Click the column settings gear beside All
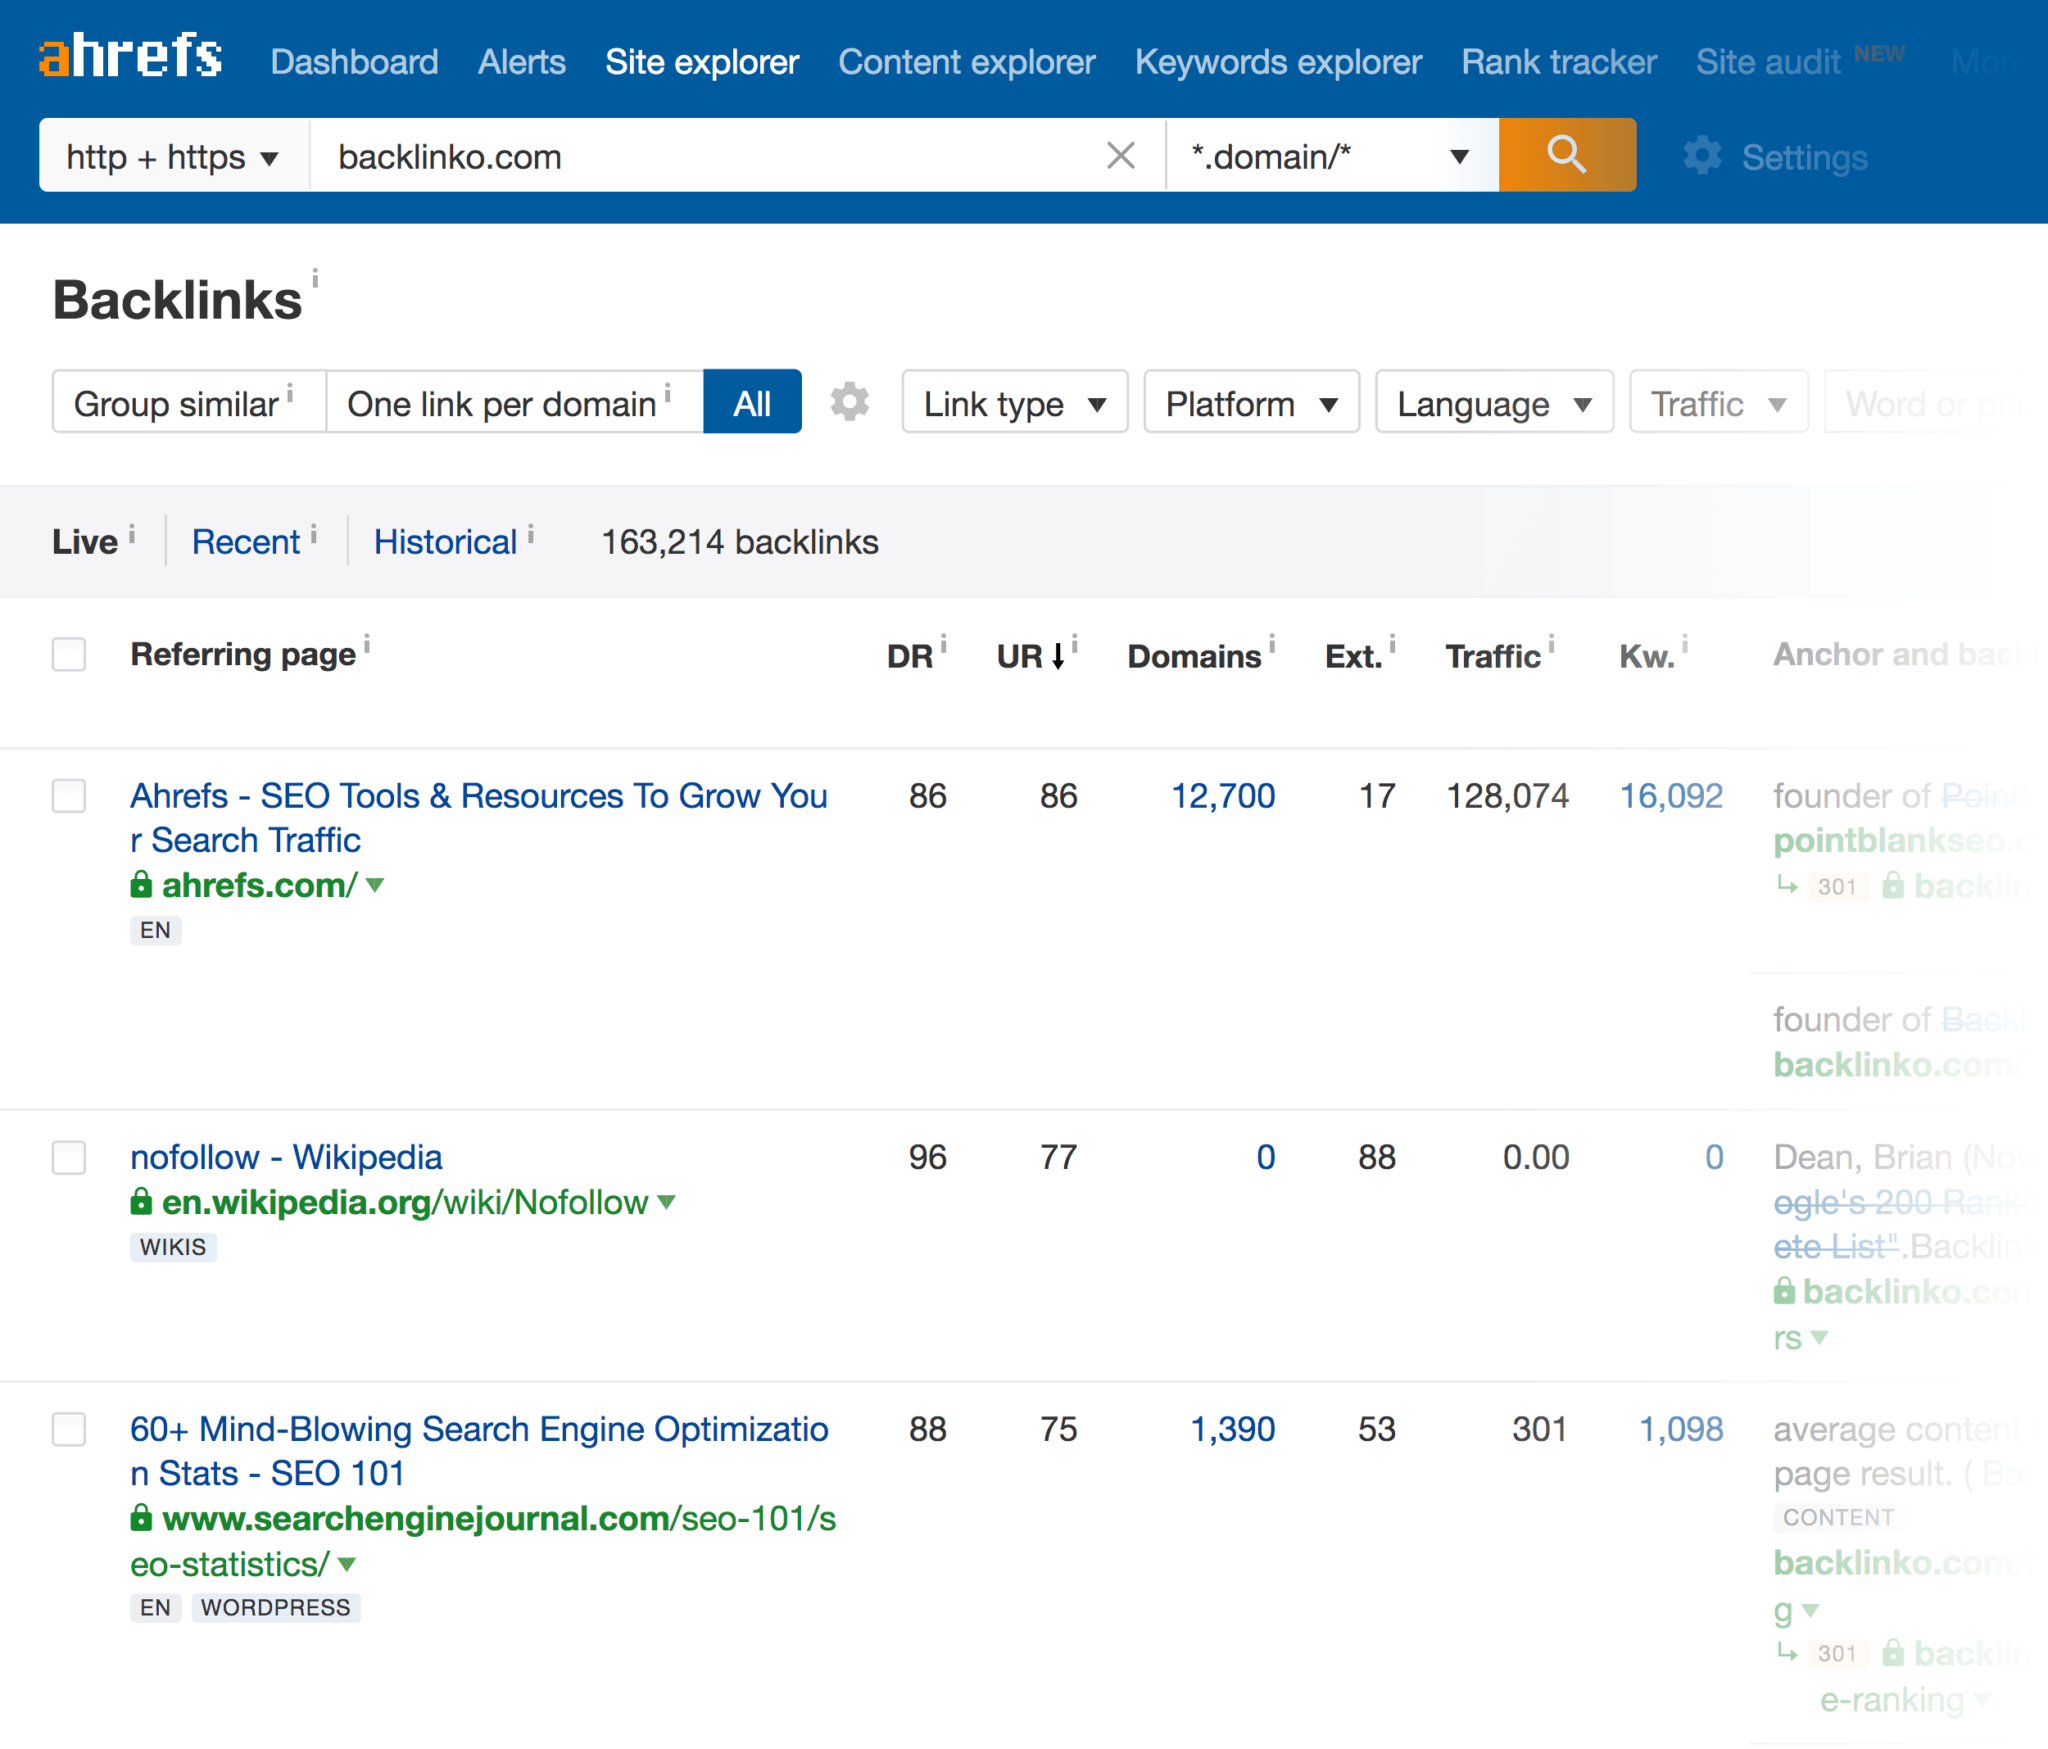 [x=849, y=402]
